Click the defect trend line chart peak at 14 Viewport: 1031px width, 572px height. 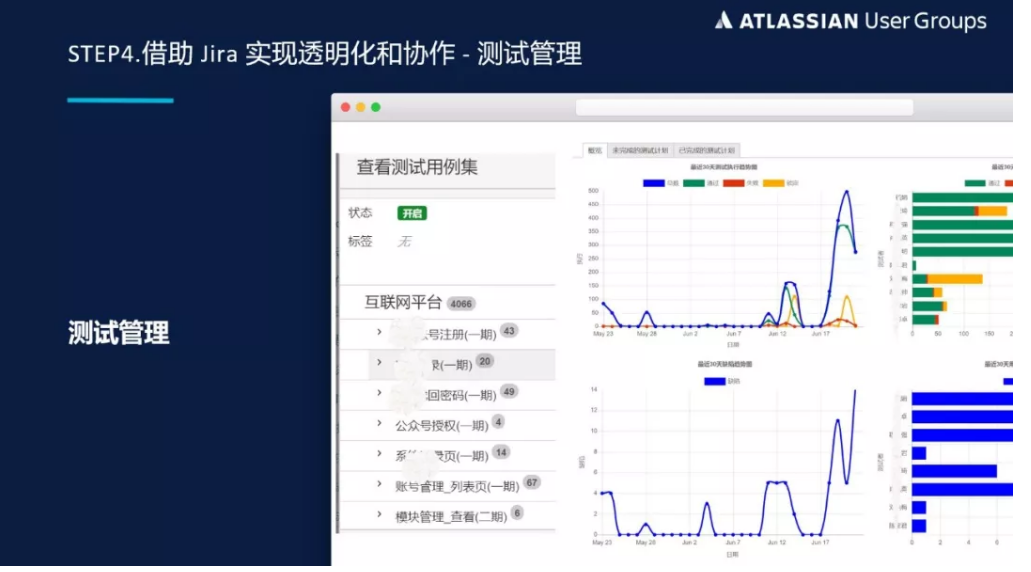point(855,392)
